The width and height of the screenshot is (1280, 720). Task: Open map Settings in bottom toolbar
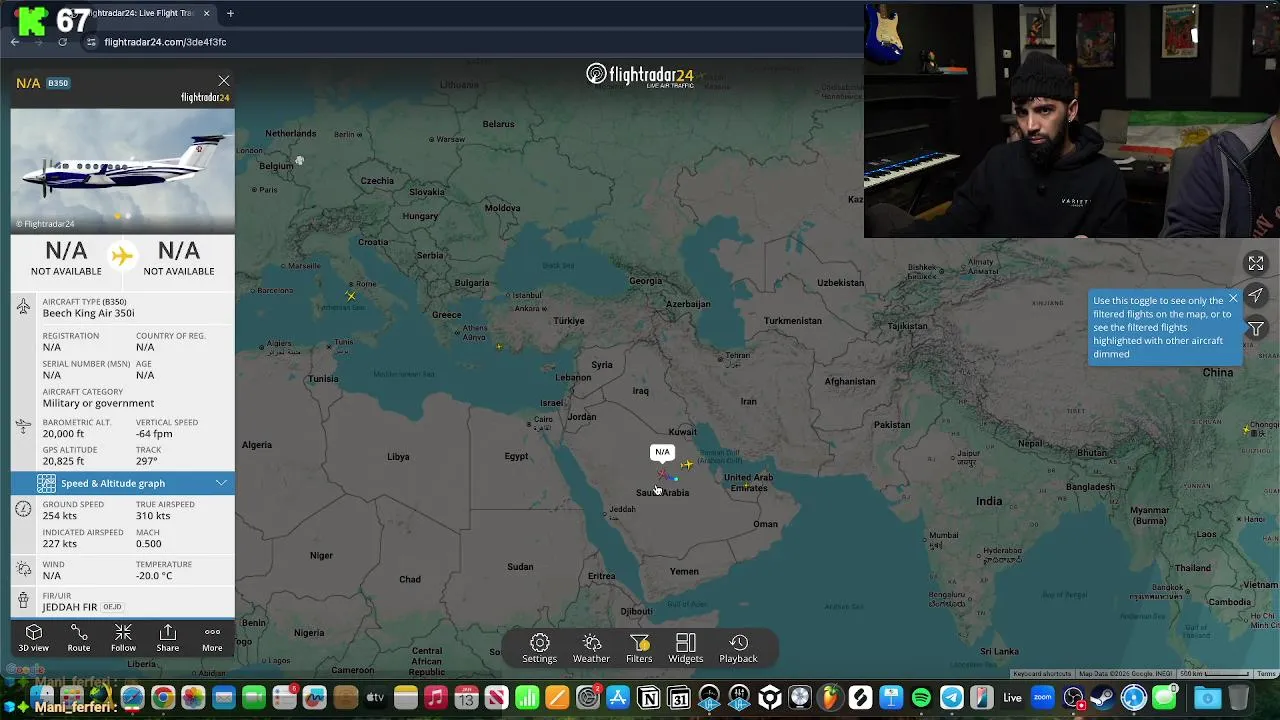pos(539,648)
